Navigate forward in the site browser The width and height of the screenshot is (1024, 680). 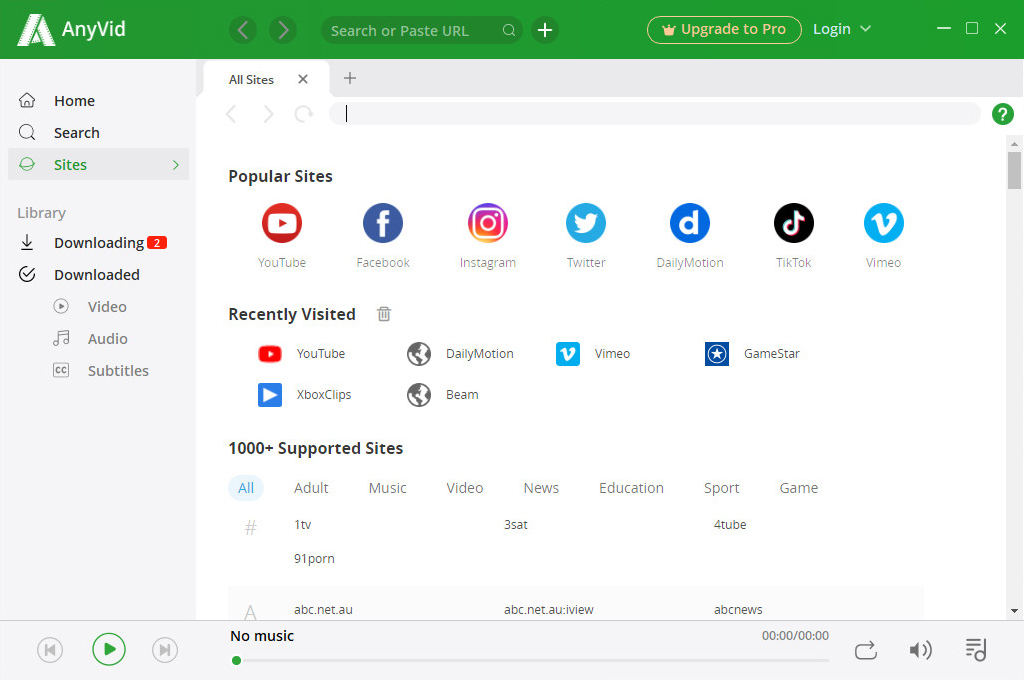coord(268,114)
